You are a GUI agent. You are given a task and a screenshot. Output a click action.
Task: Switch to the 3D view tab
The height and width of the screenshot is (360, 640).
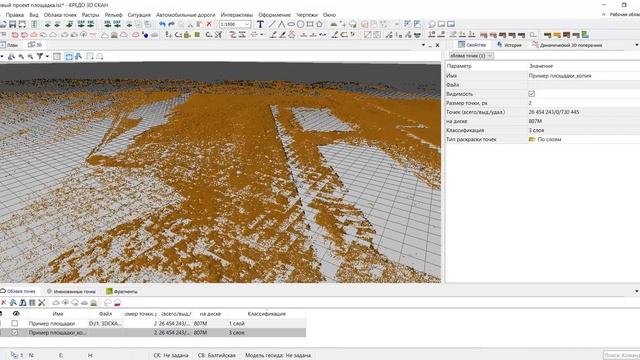35,45
